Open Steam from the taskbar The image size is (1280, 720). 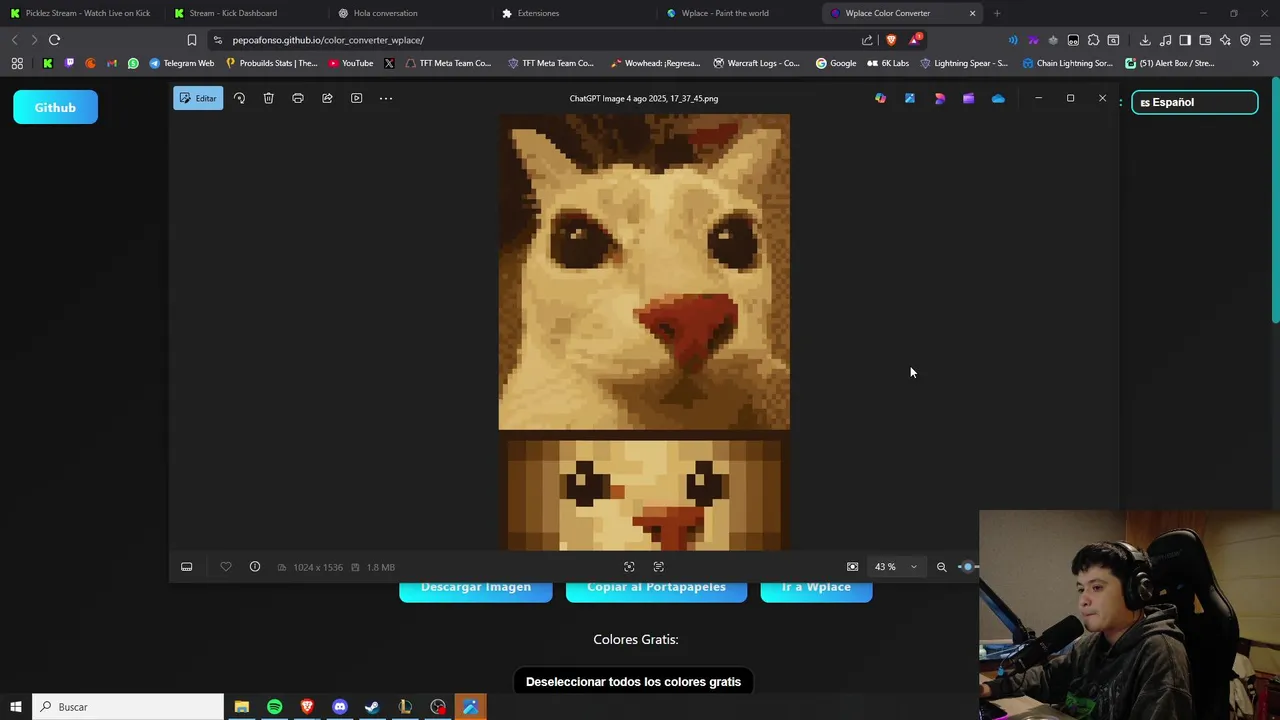(x=372, y=707)
